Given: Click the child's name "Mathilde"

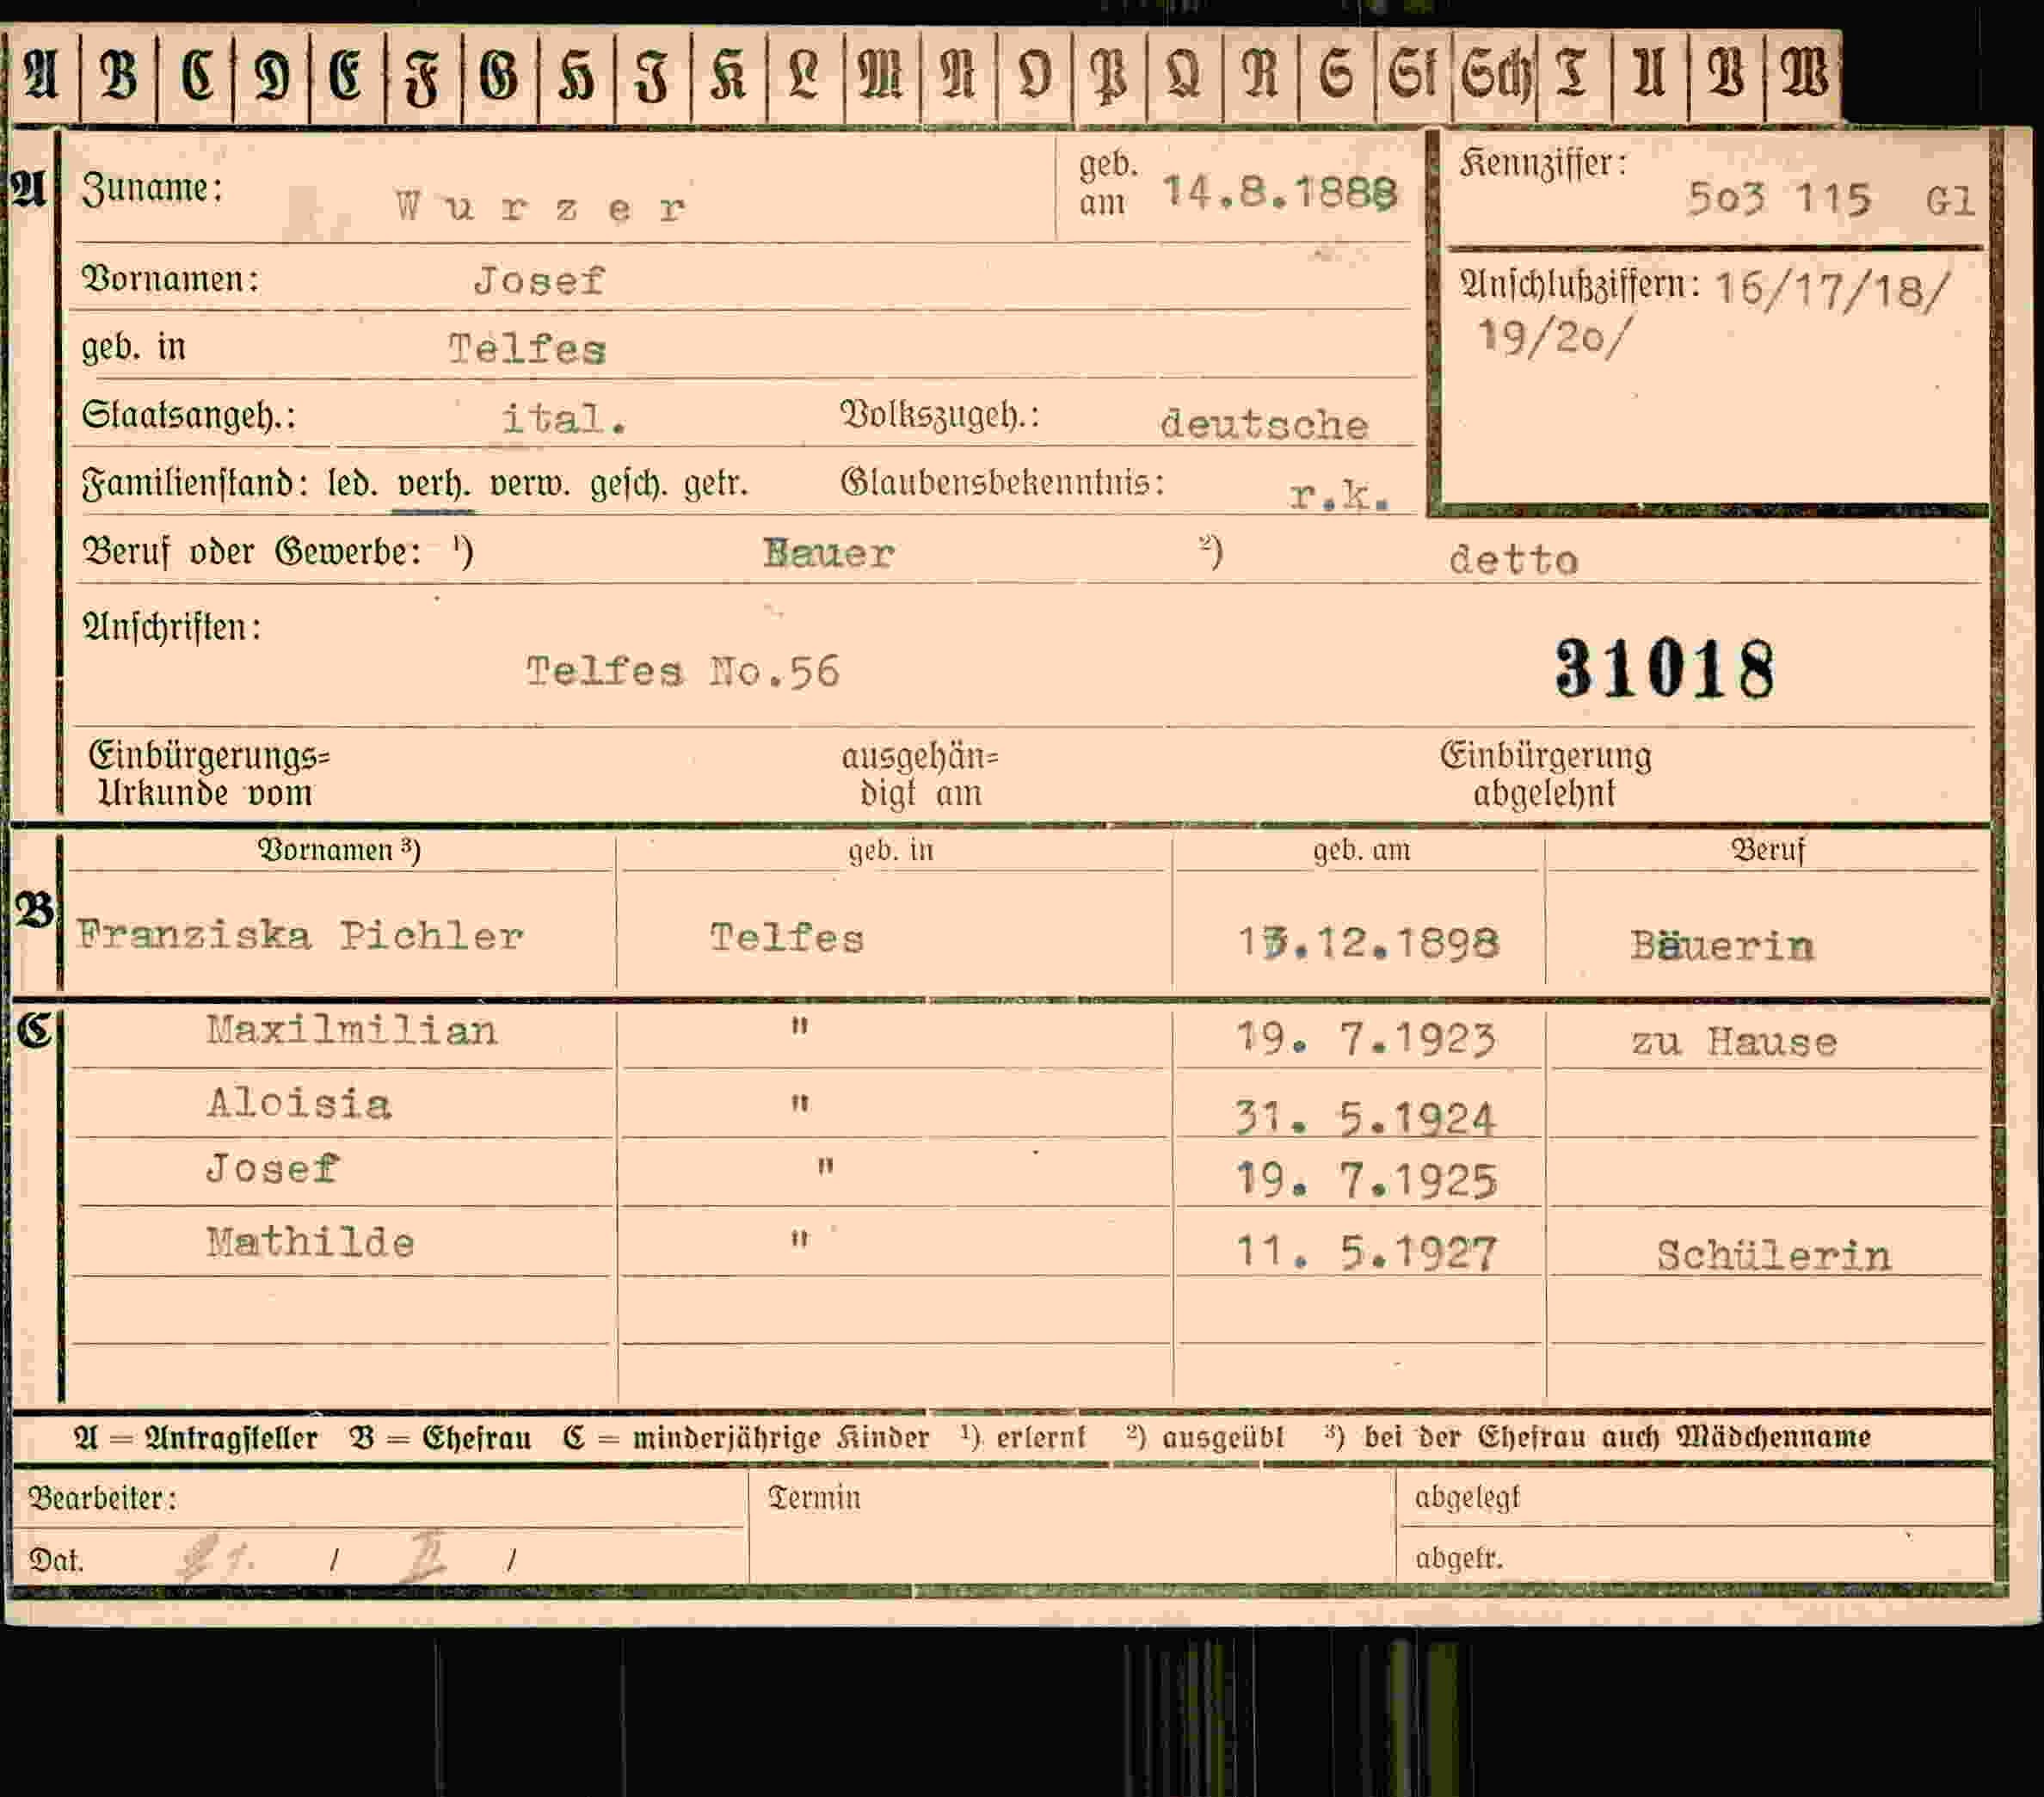Looking at the screenshot, I should point(310,1242).
